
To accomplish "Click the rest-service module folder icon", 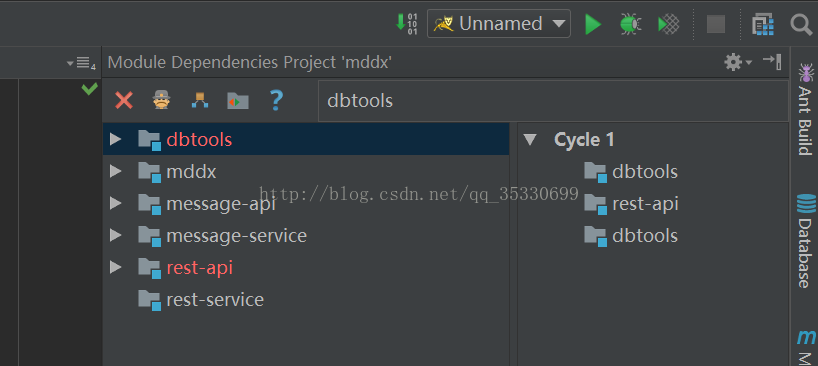I will tap(150, 300).
